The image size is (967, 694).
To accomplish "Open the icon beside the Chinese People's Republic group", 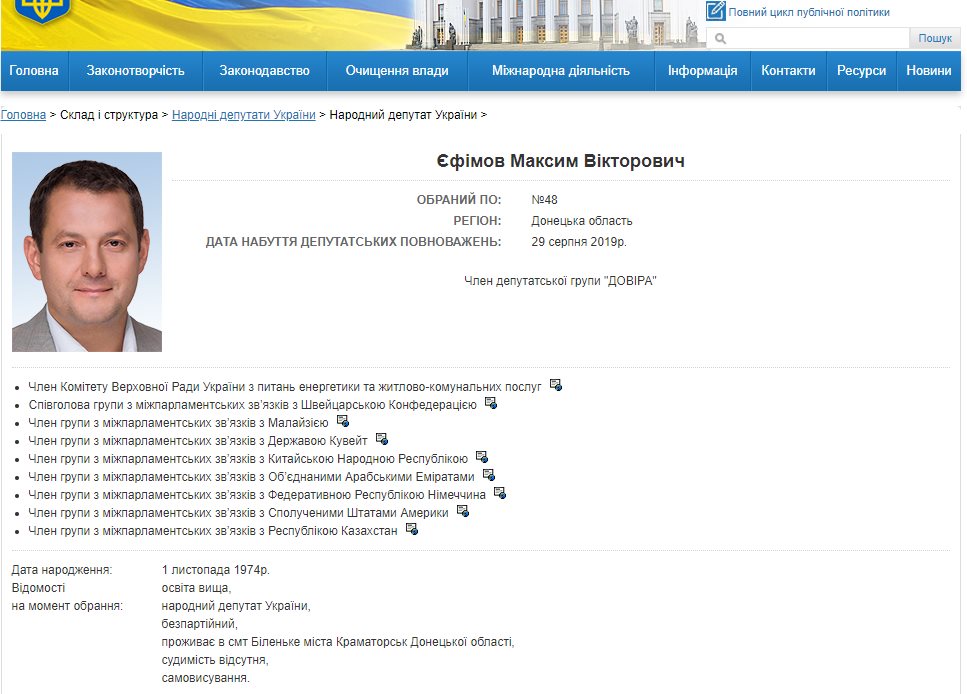I will click(x=482, y=457).
